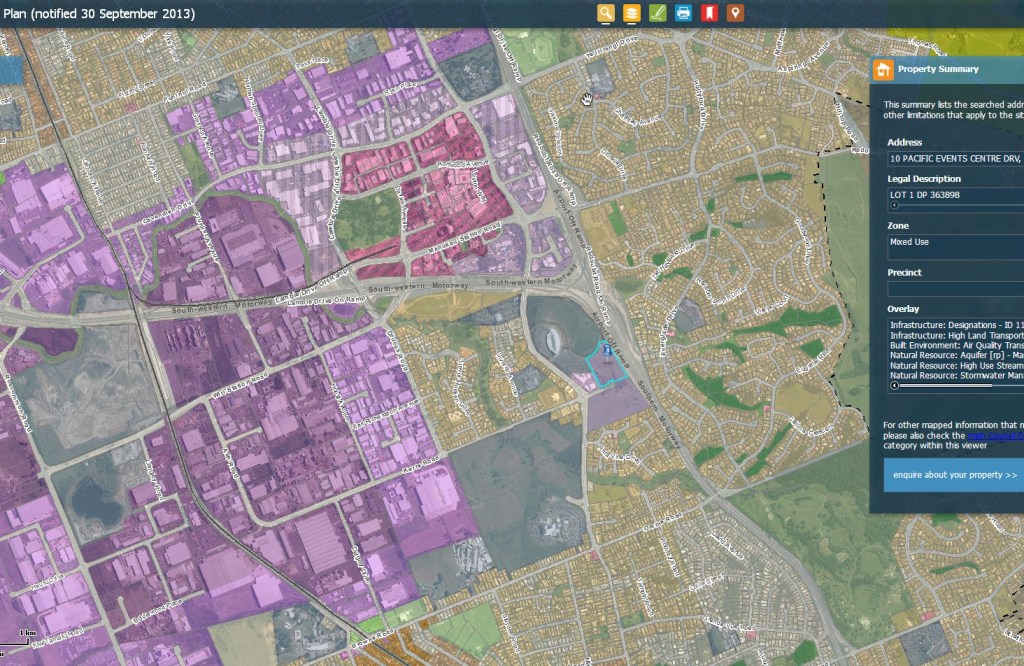Select the green draw/markup tool
The height and width of the screenshot is (666, 1024).
(658, 13)
